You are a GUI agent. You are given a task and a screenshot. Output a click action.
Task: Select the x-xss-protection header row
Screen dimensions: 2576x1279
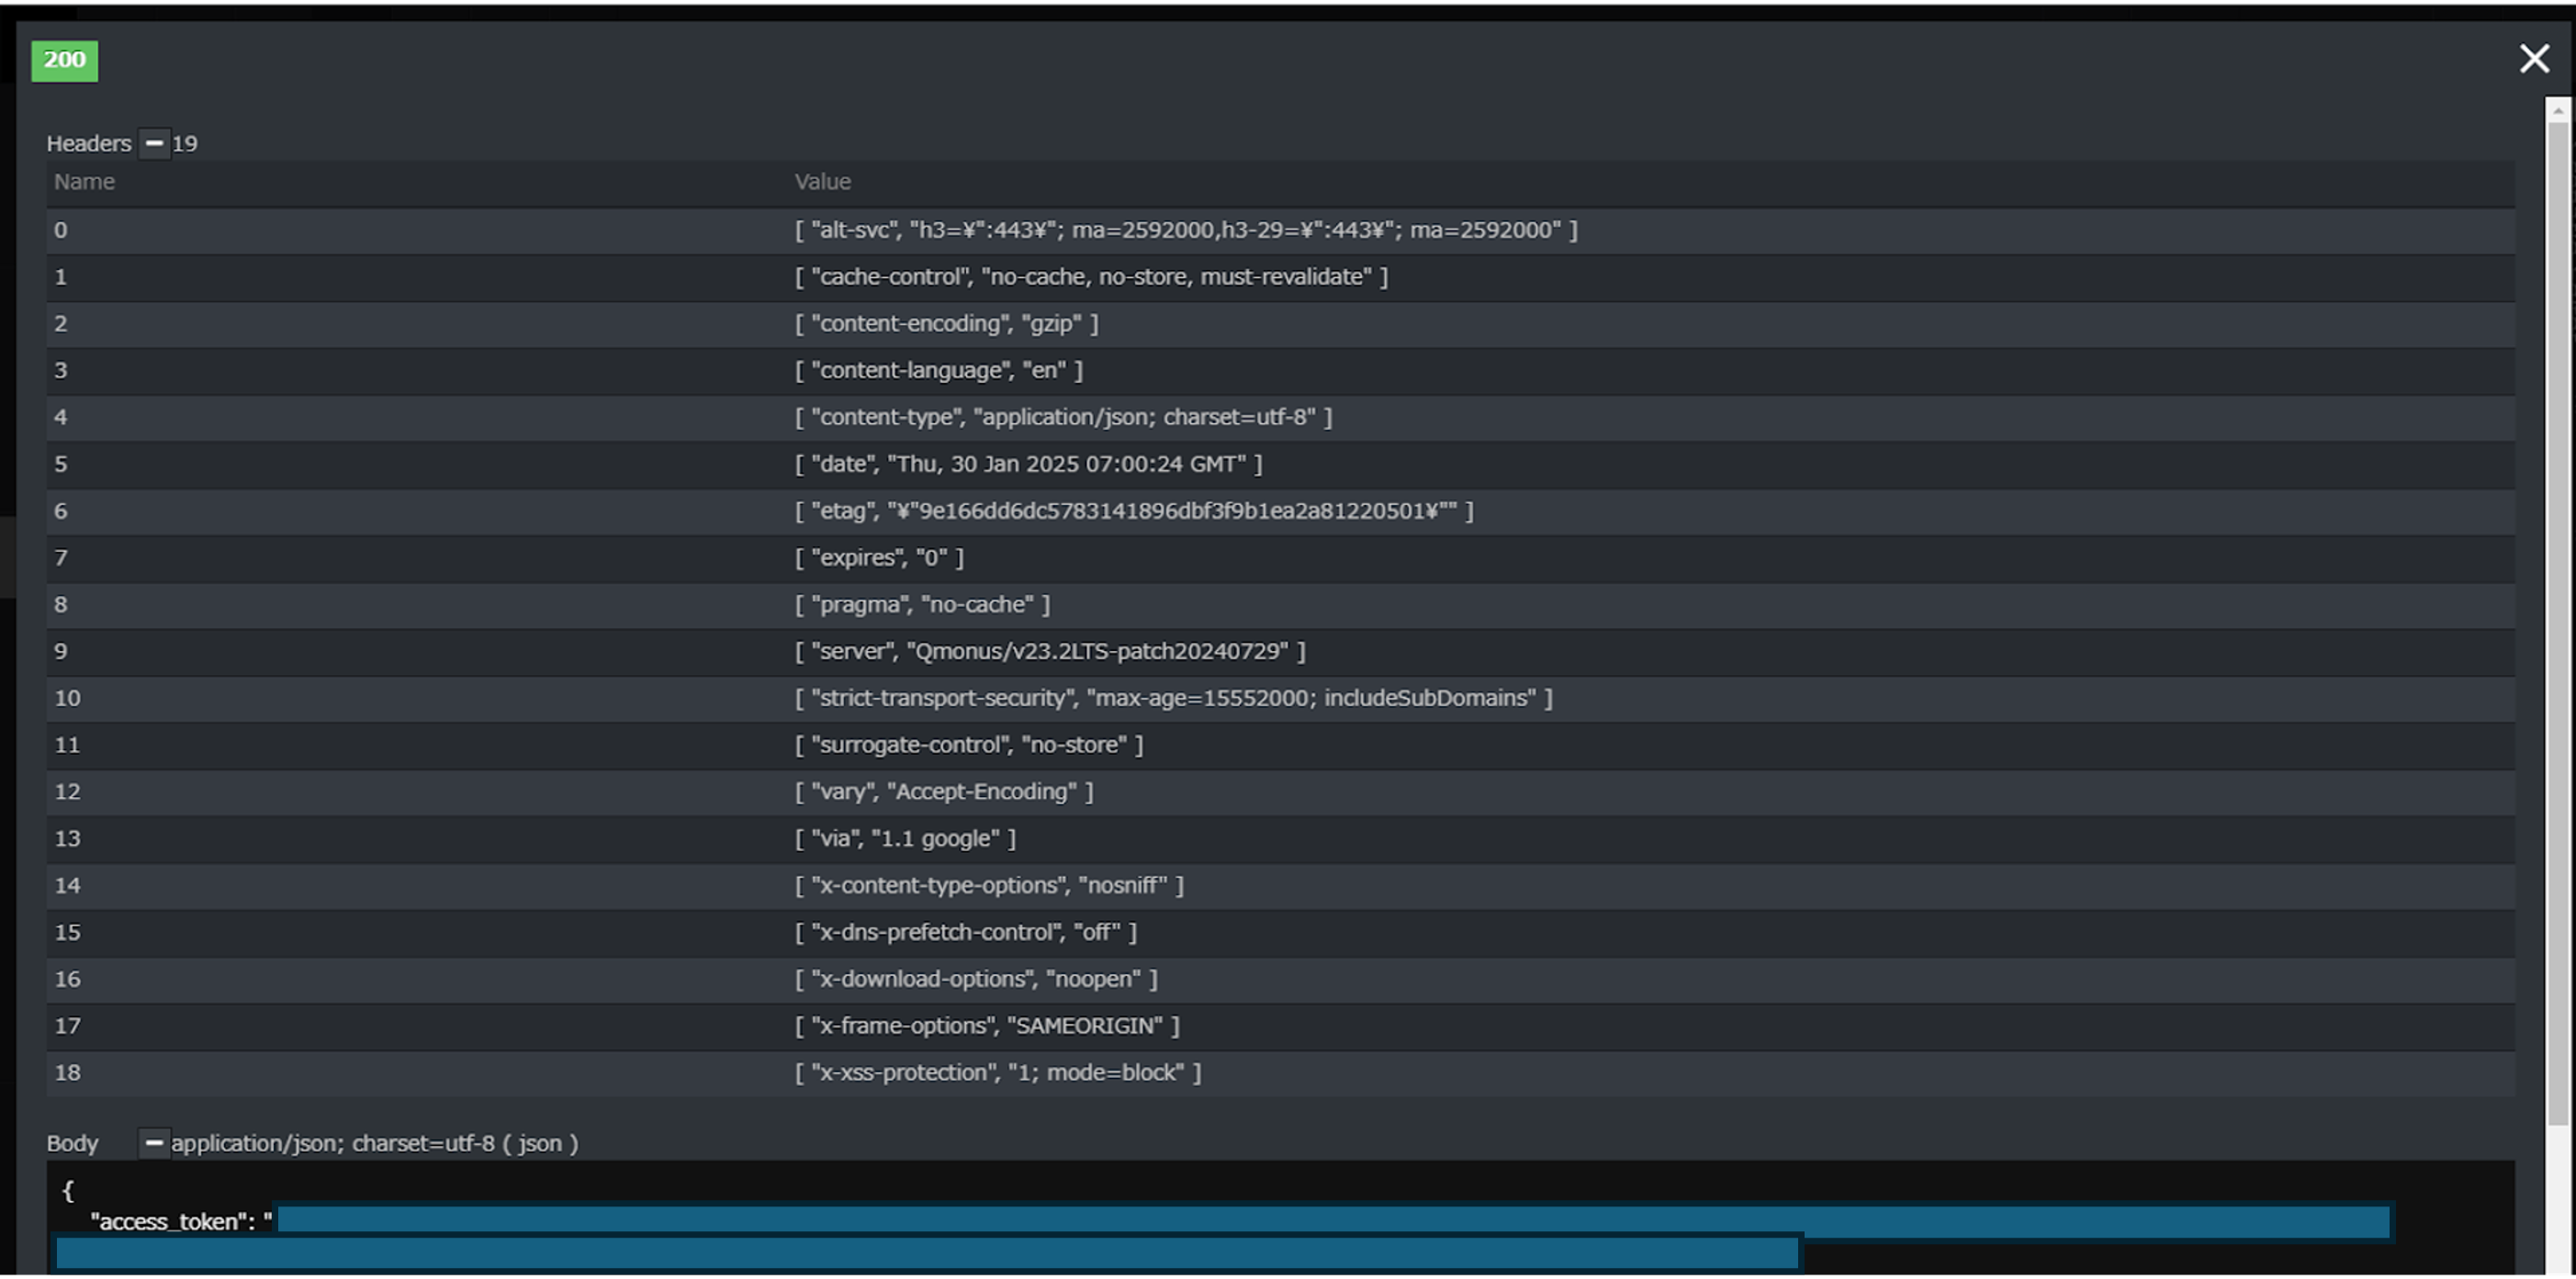coord(997,1073)
